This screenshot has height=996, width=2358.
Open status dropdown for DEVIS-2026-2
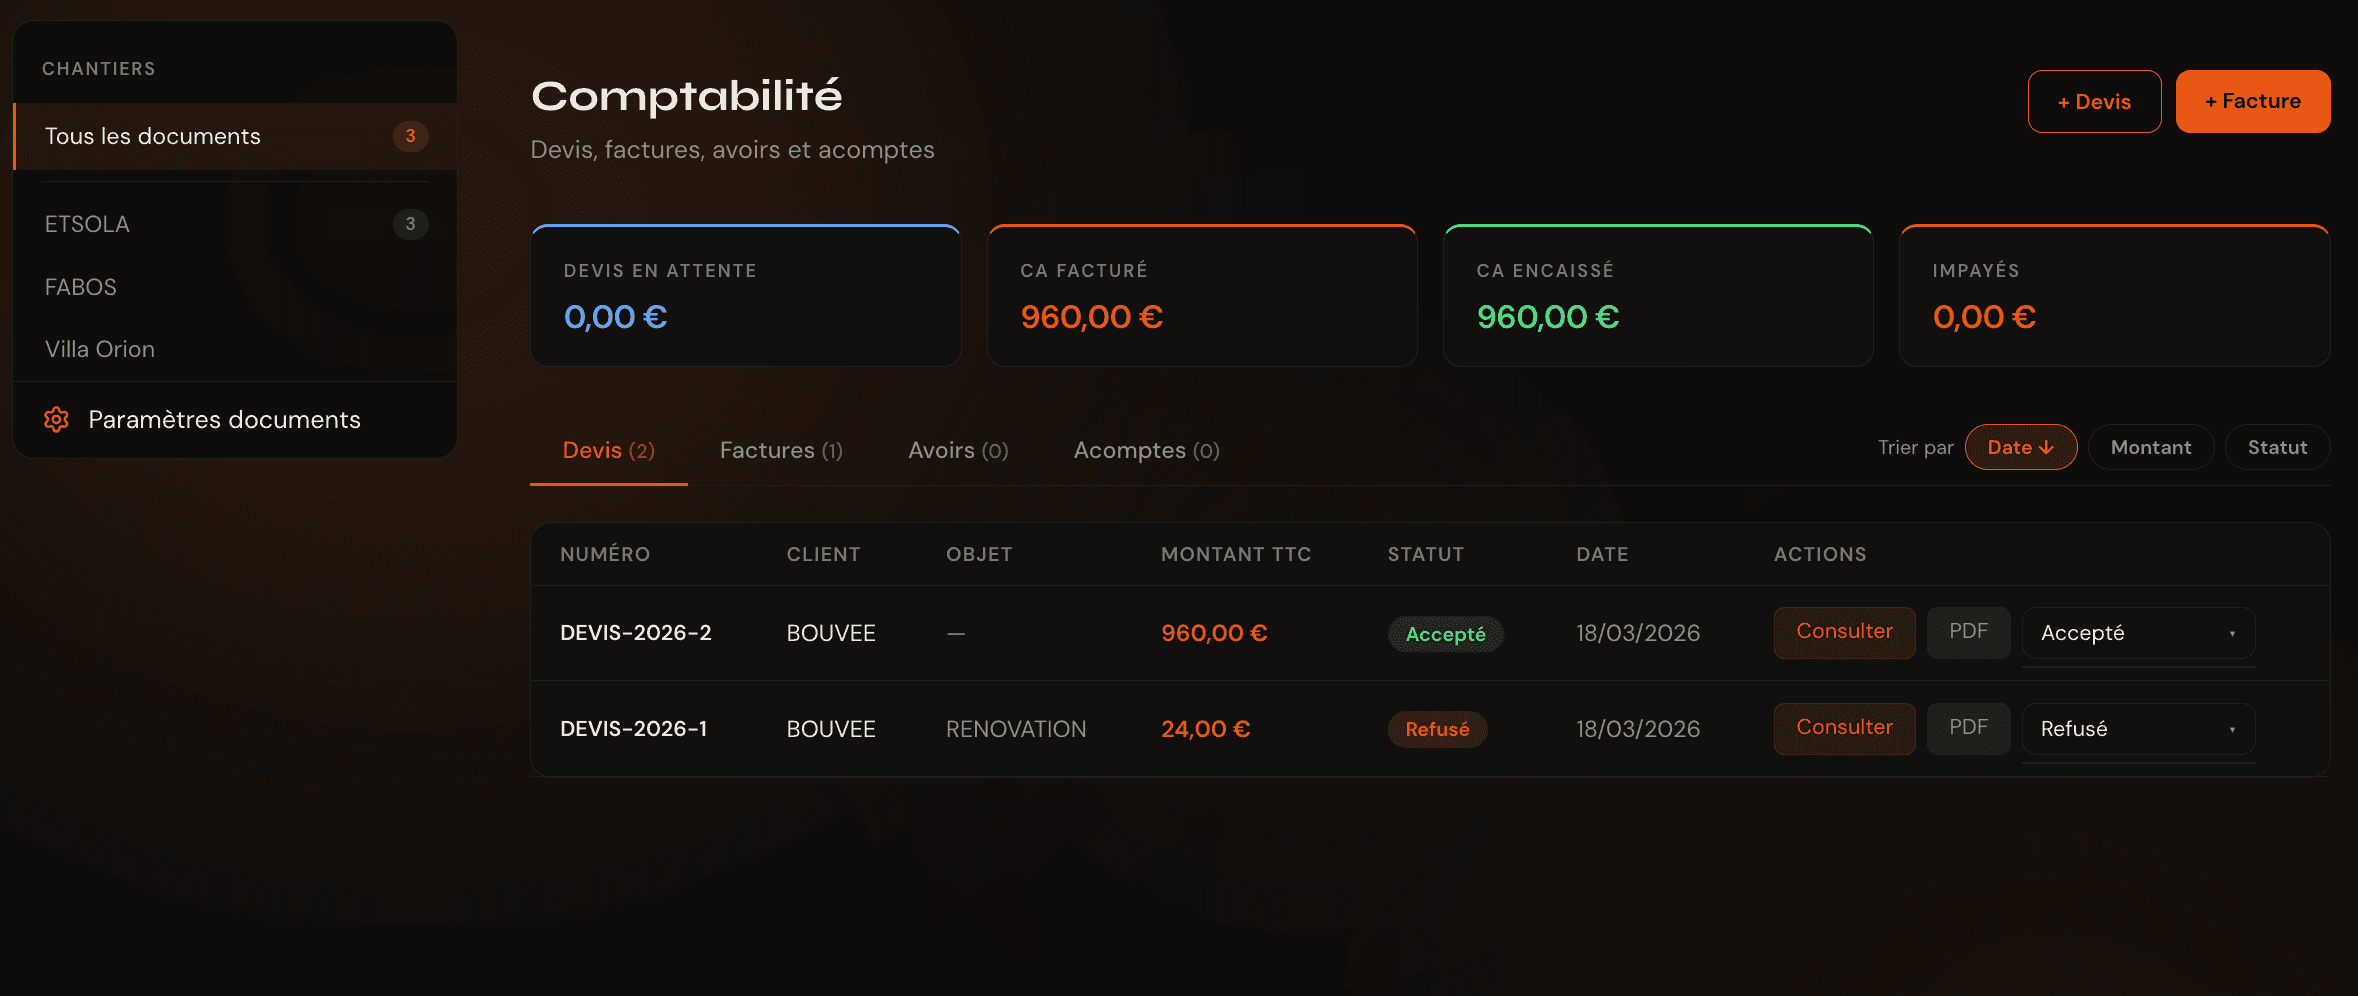[2137, 633]
